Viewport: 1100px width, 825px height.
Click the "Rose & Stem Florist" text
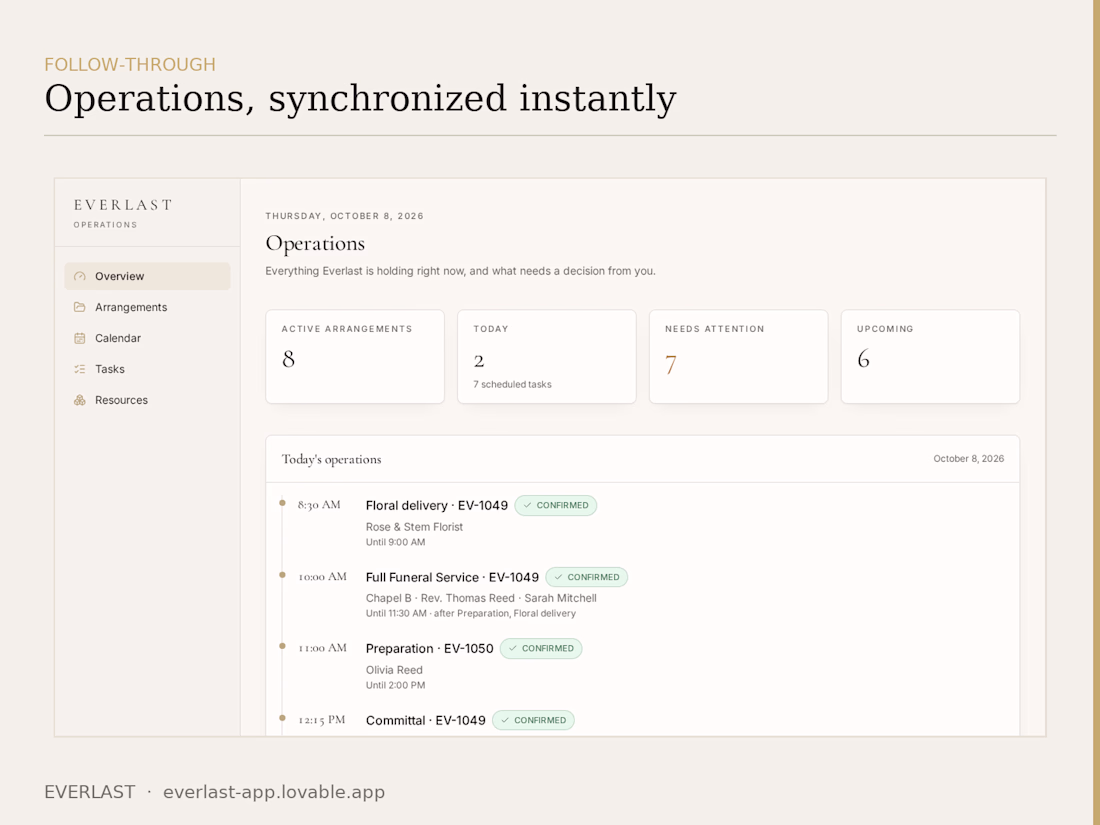(415, 527)
